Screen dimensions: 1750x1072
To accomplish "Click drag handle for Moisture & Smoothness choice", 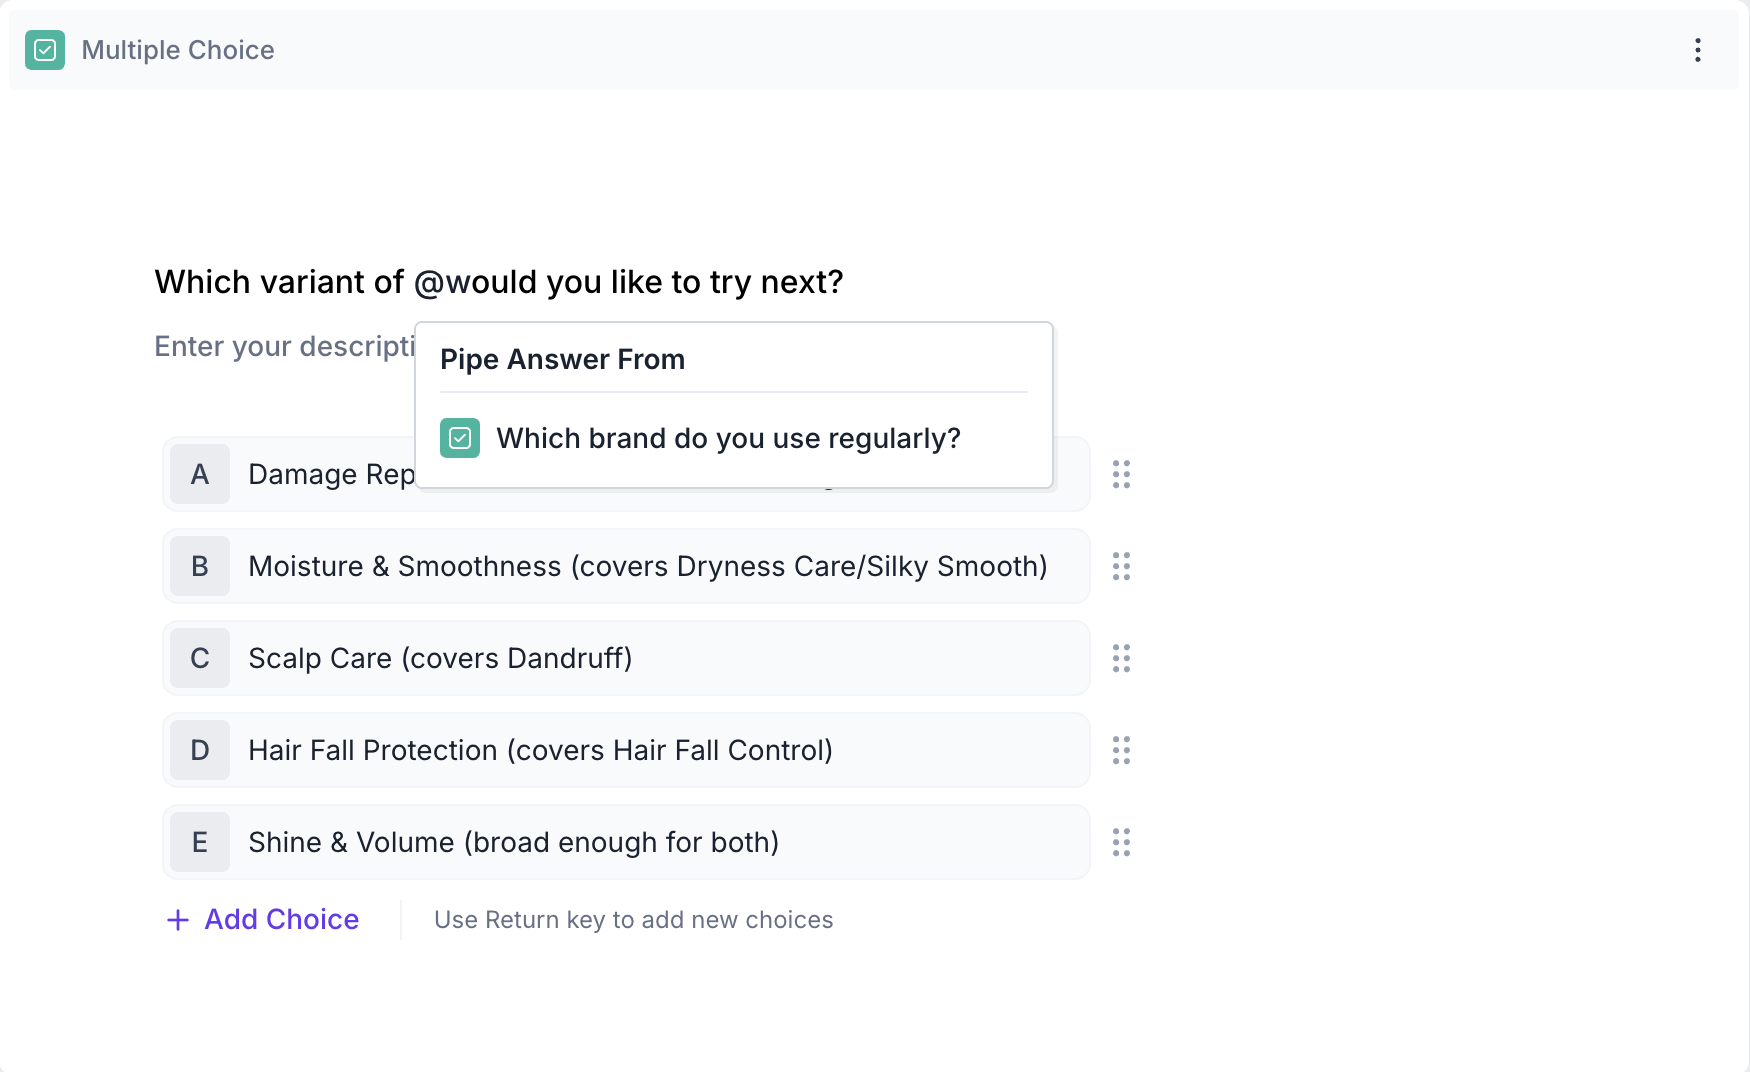I will pos(1121,566).
